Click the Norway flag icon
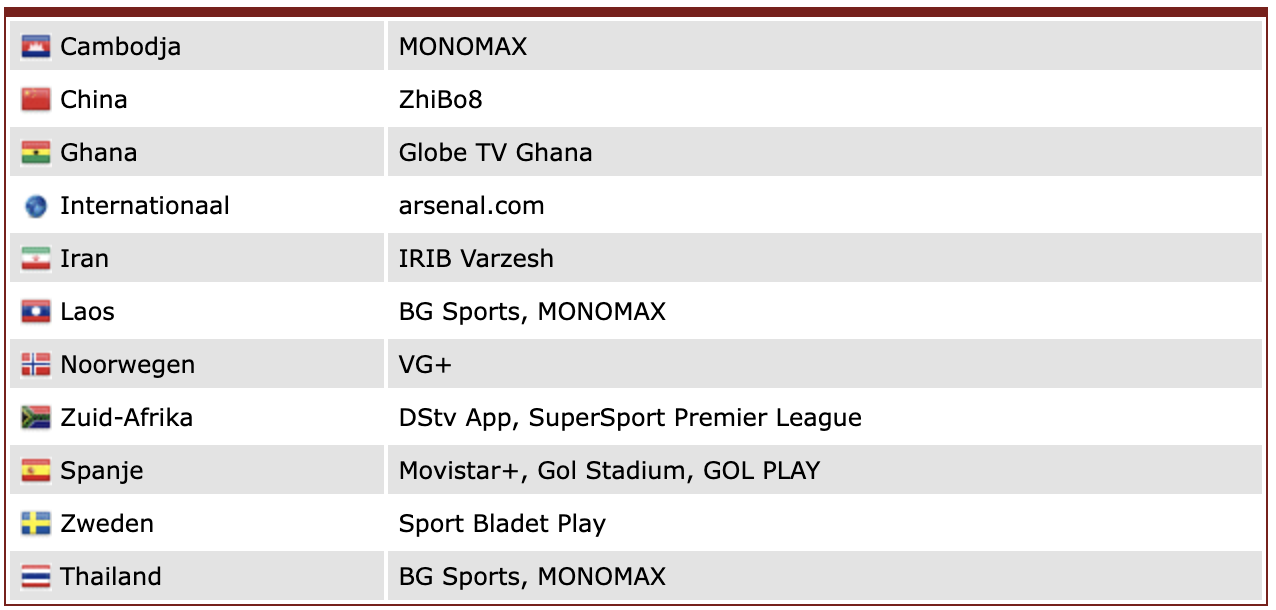The width and height of the screenshot is (1276, 610). click(x=36, y=365)
